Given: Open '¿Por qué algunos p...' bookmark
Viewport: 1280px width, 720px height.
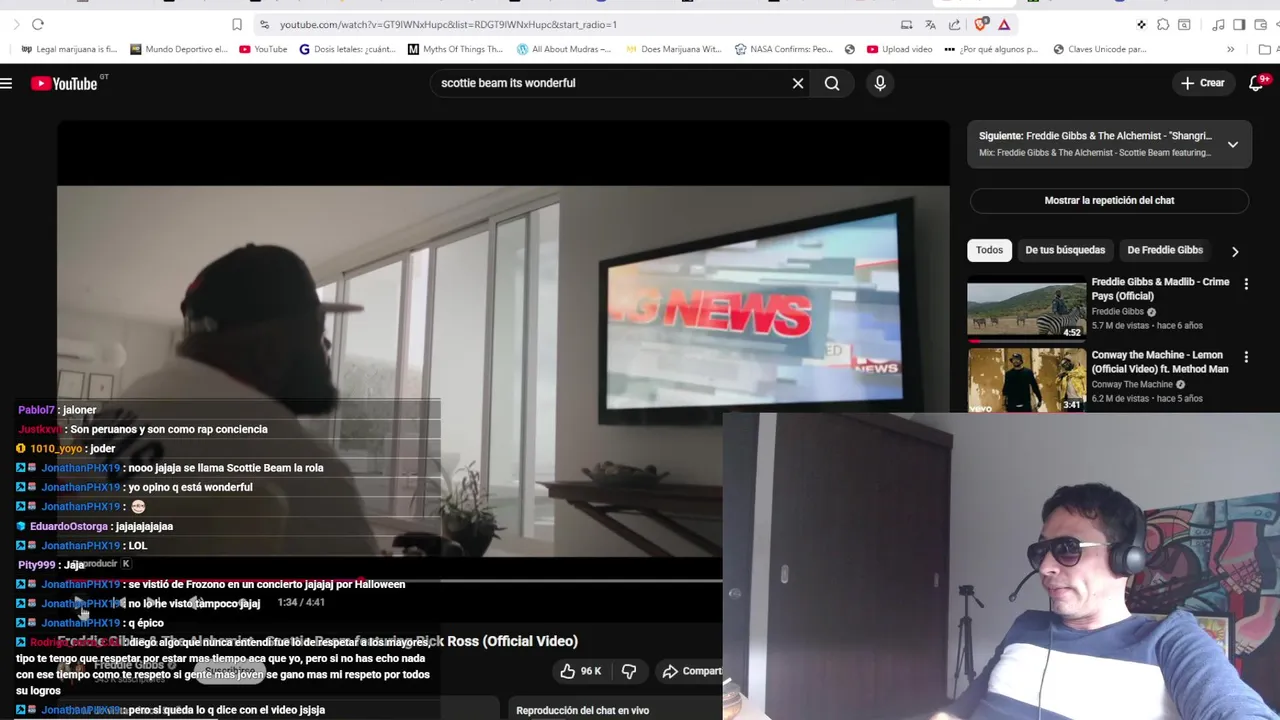Looking at the screenshot, I should pos(991,49).
